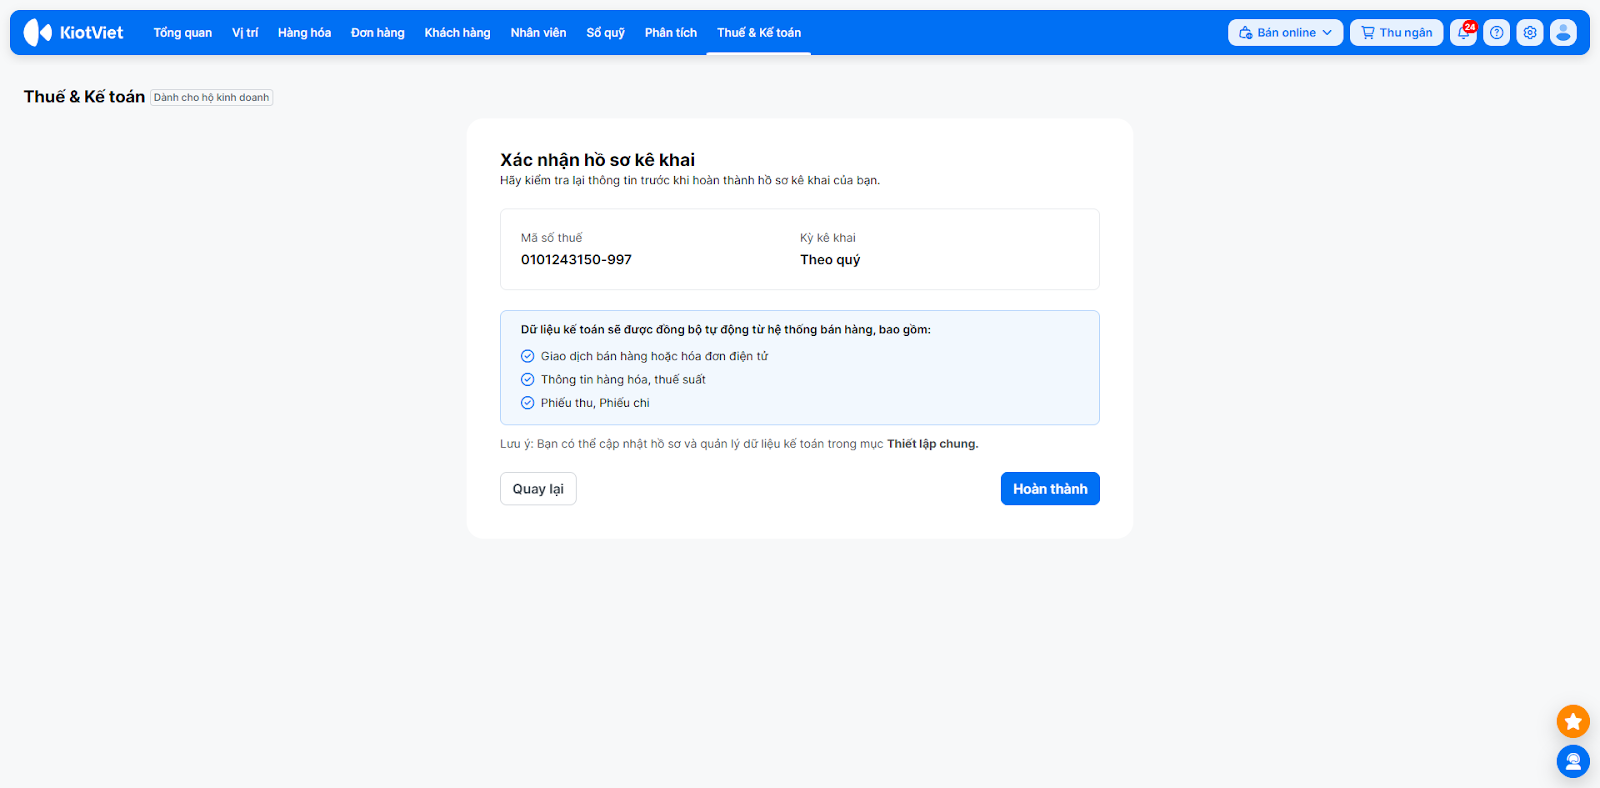The image size is (1600, 788).
Task: Open the Đơn hàng menu
Action: coord(377,33)
